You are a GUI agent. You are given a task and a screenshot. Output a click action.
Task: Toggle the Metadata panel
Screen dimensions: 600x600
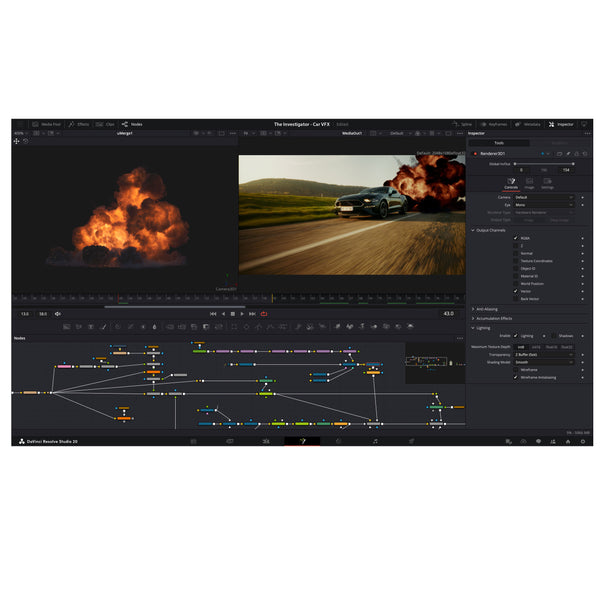click(x=528, y=124)
